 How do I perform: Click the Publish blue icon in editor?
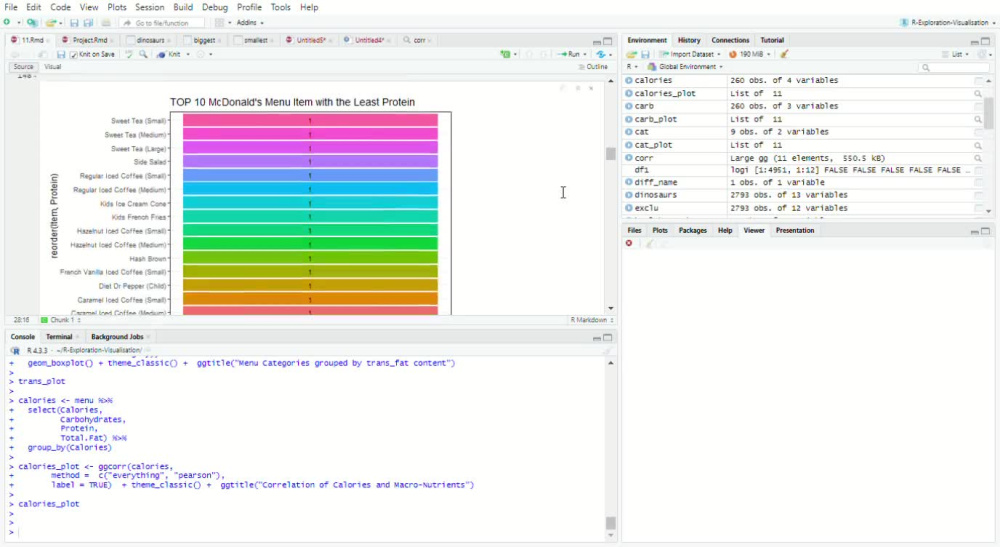coord(601,55)
